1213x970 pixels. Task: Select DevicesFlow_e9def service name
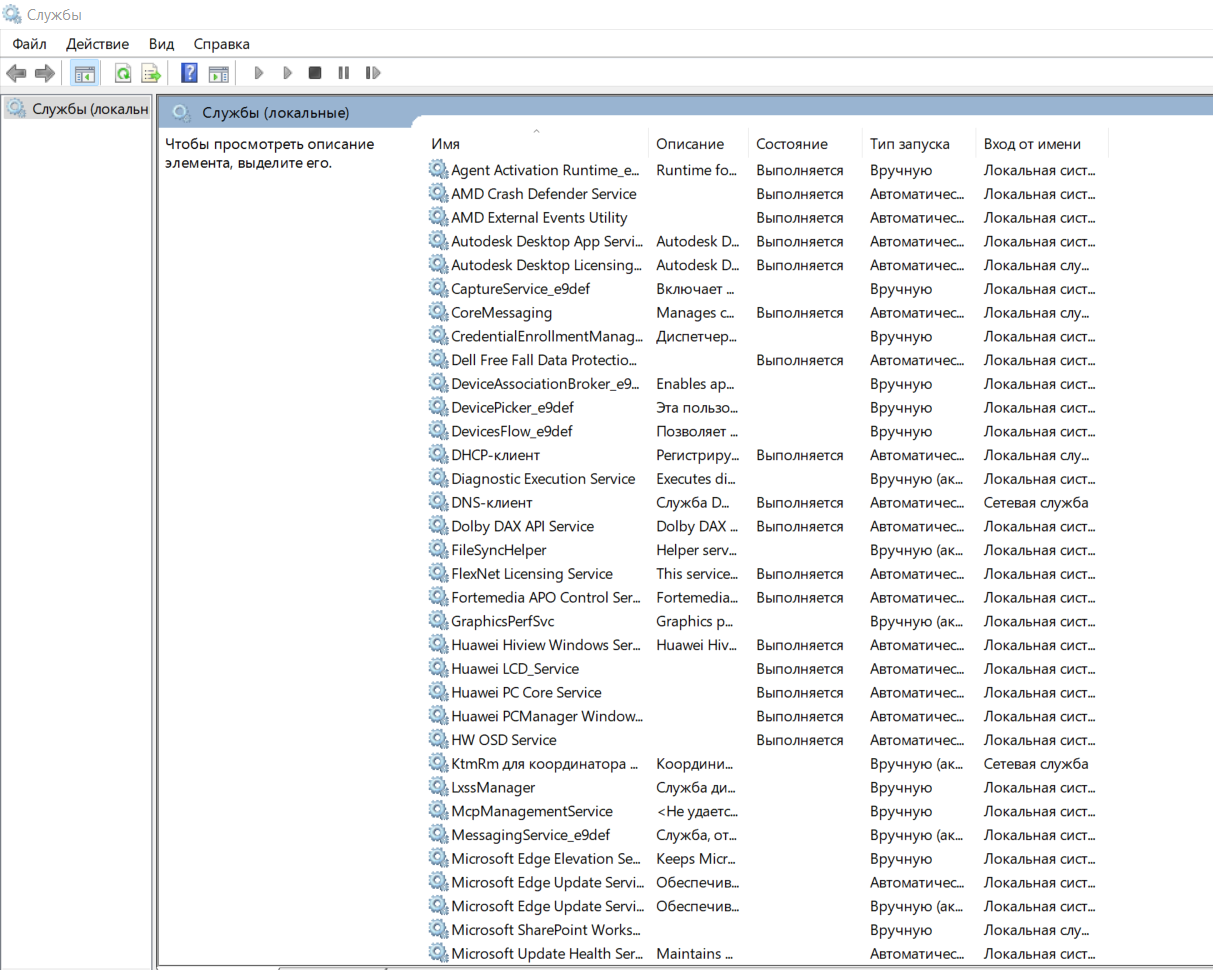[x=512, y=431]
